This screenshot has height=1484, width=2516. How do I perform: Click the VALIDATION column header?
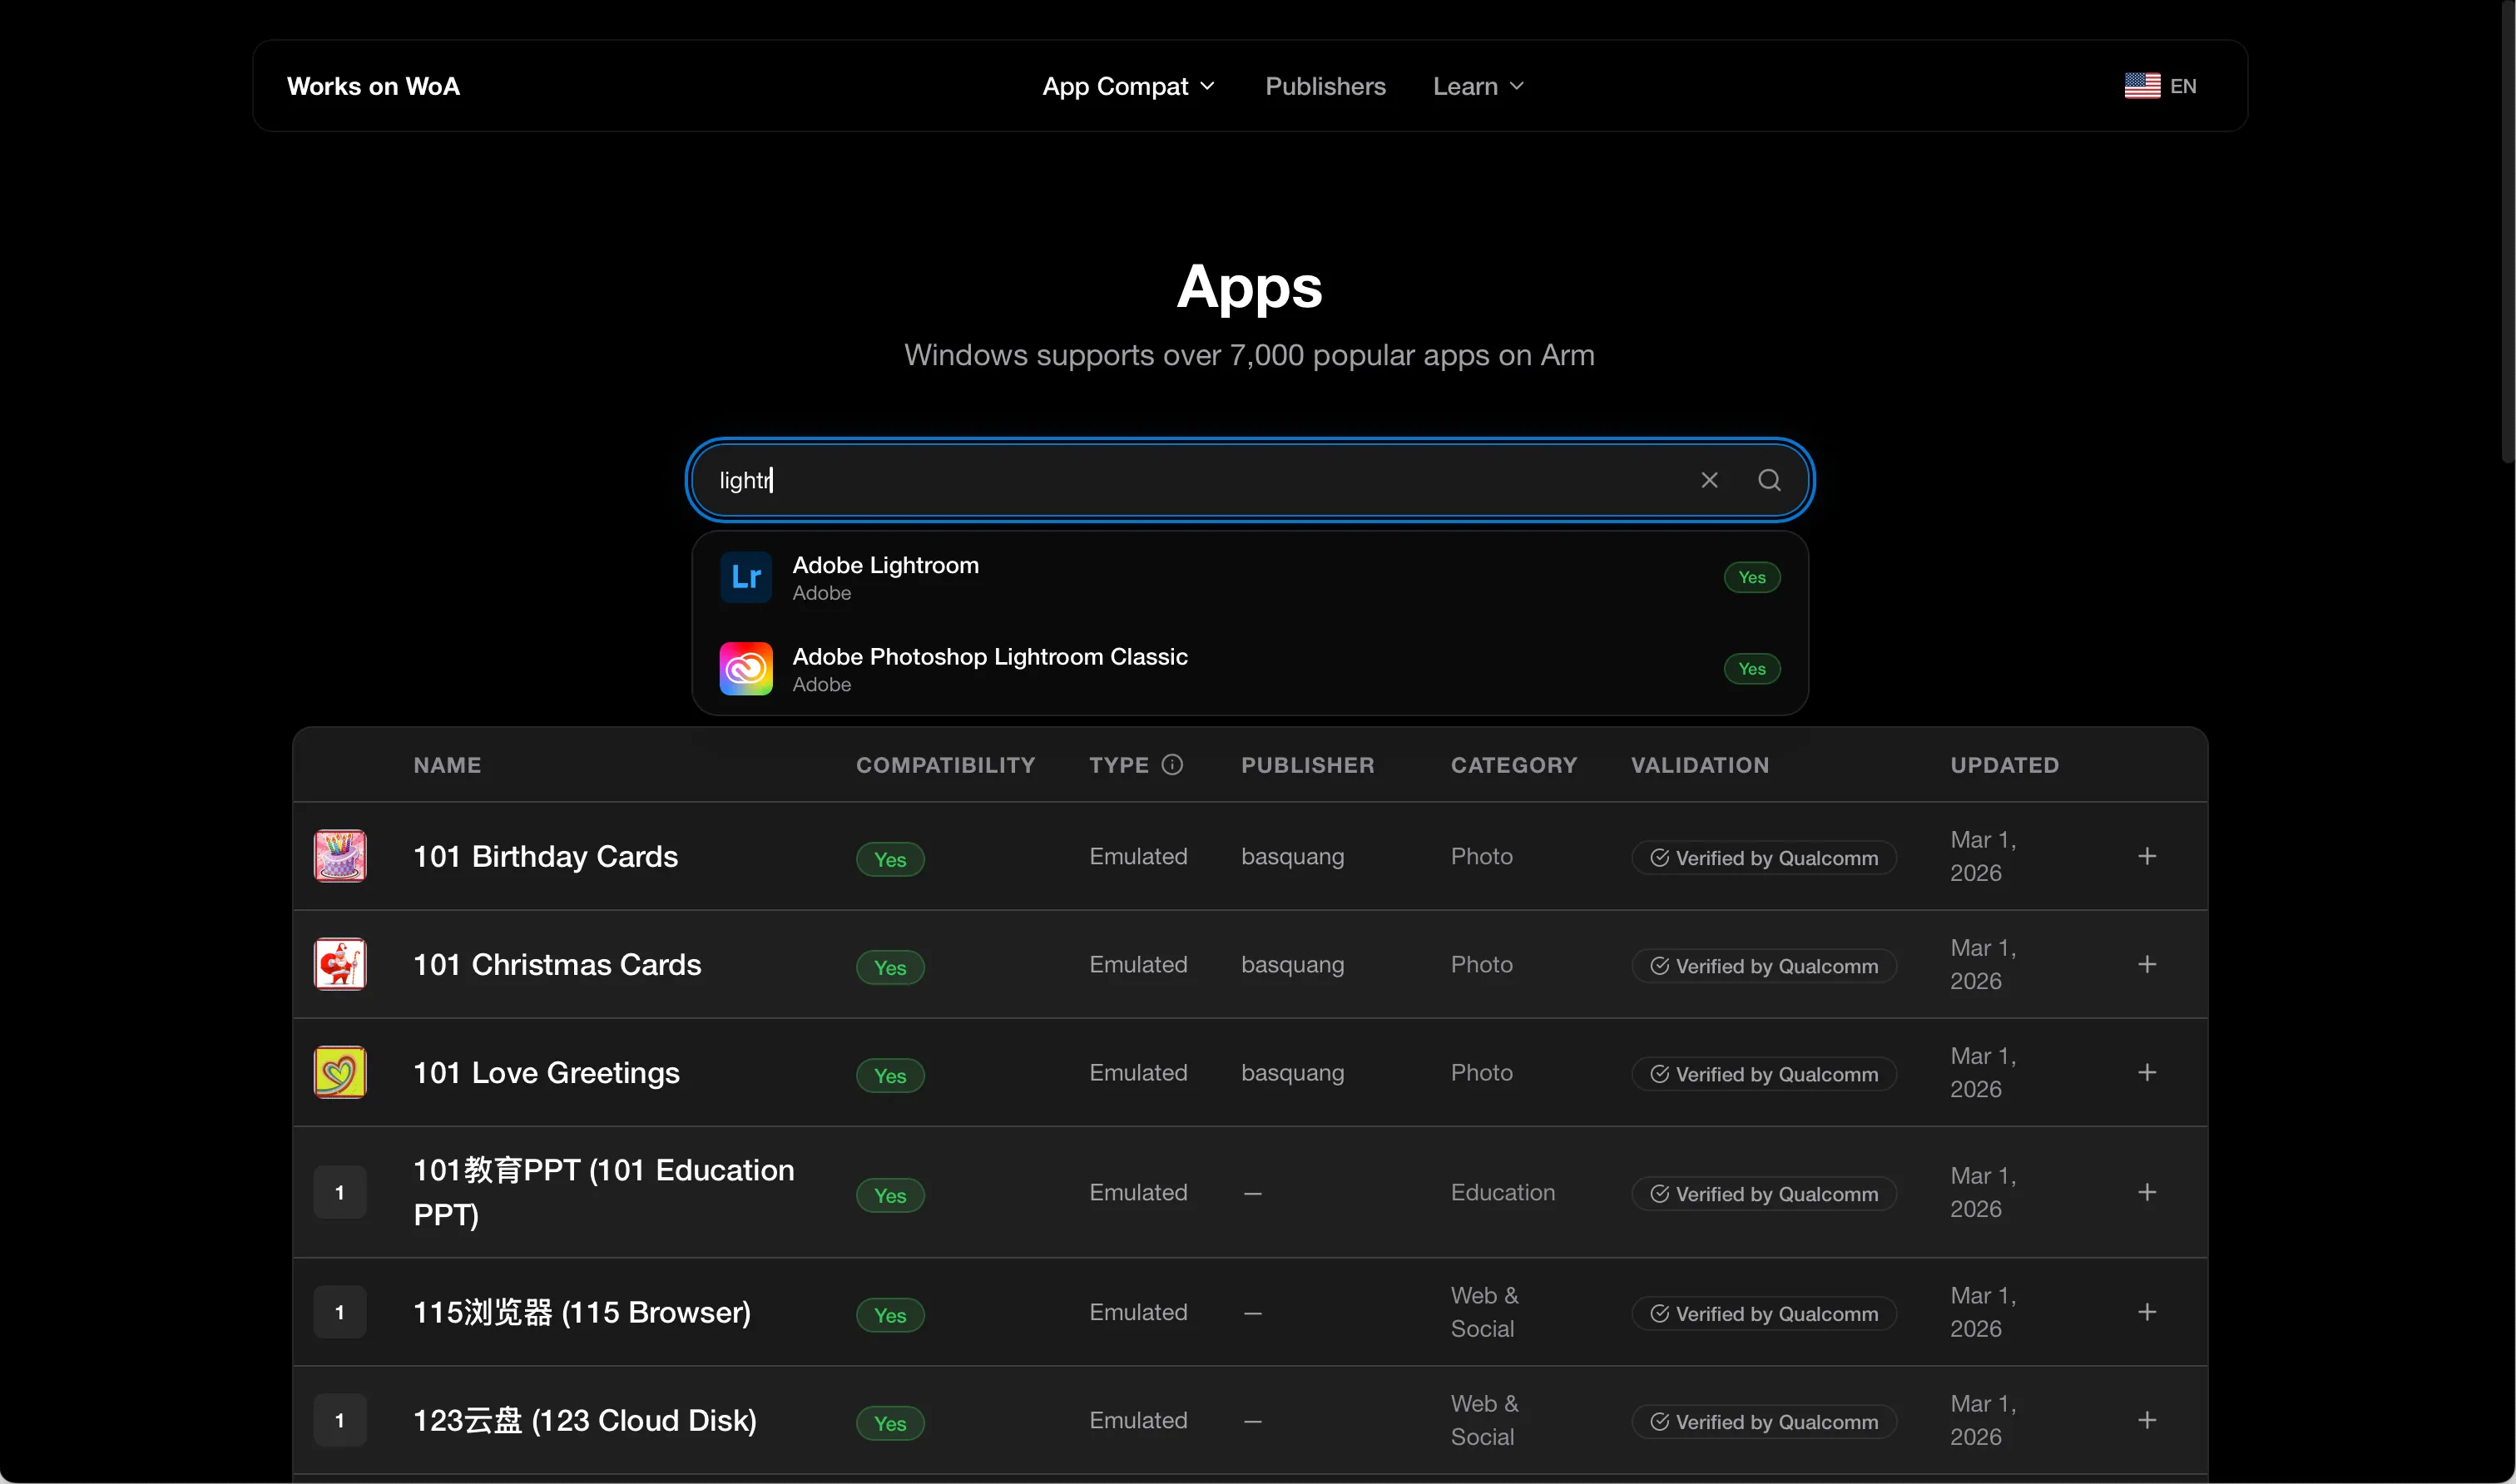(1700, 765)
